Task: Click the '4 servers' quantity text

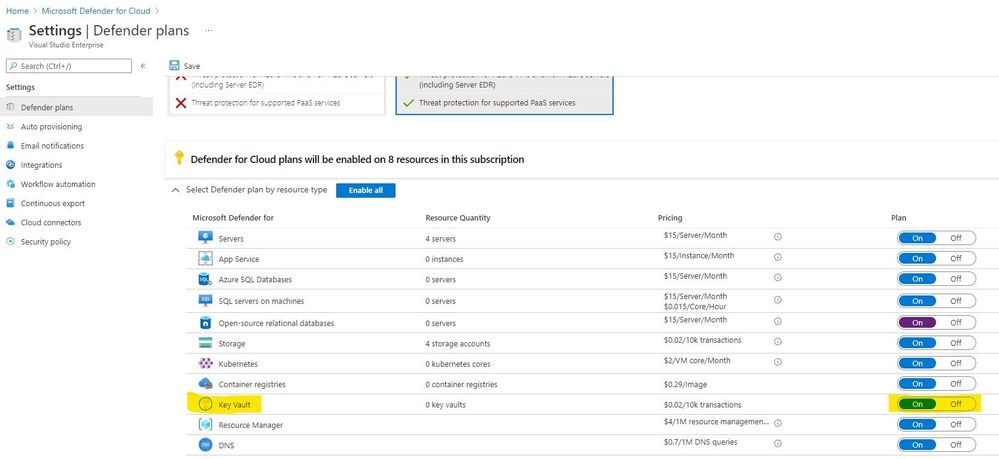Action: (x=440, y=239)
